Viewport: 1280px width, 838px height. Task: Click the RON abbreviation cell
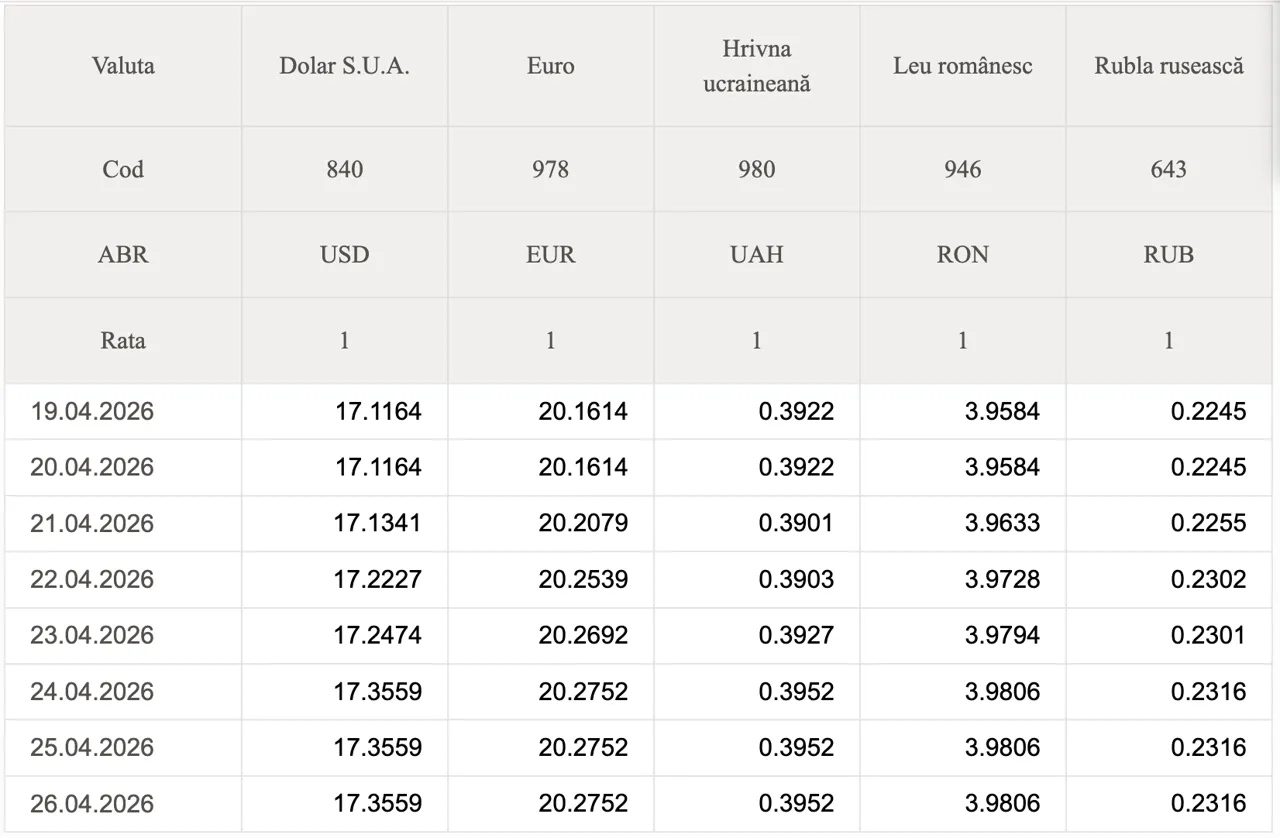pos(962,254)
